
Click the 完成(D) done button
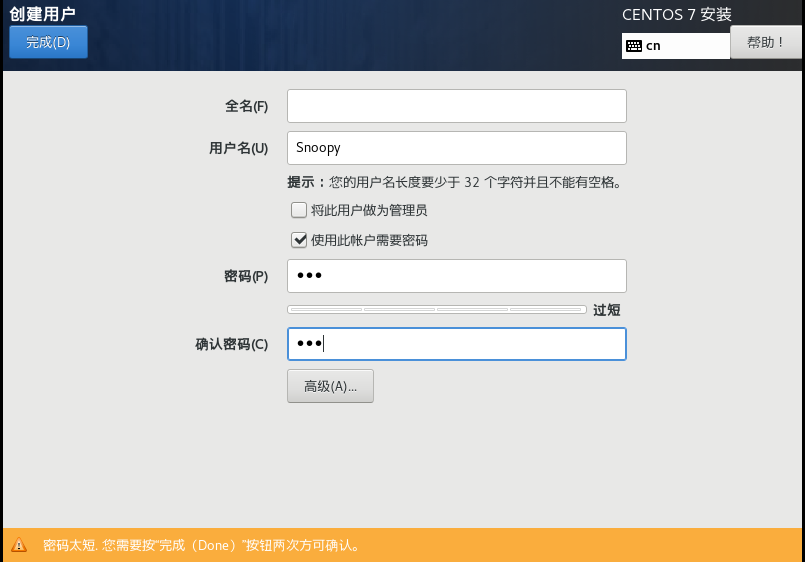48,42
